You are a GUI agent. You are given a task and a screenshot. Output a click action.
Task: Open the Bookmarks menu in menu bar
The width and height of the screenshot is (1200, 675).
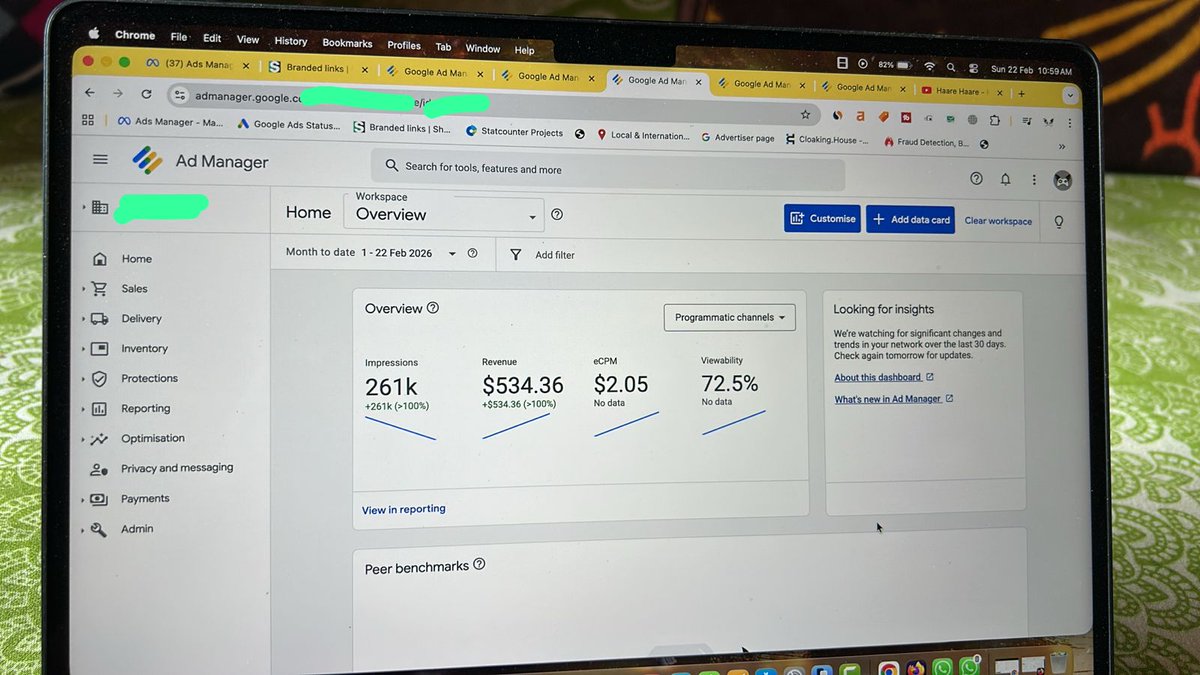(347, 43)
